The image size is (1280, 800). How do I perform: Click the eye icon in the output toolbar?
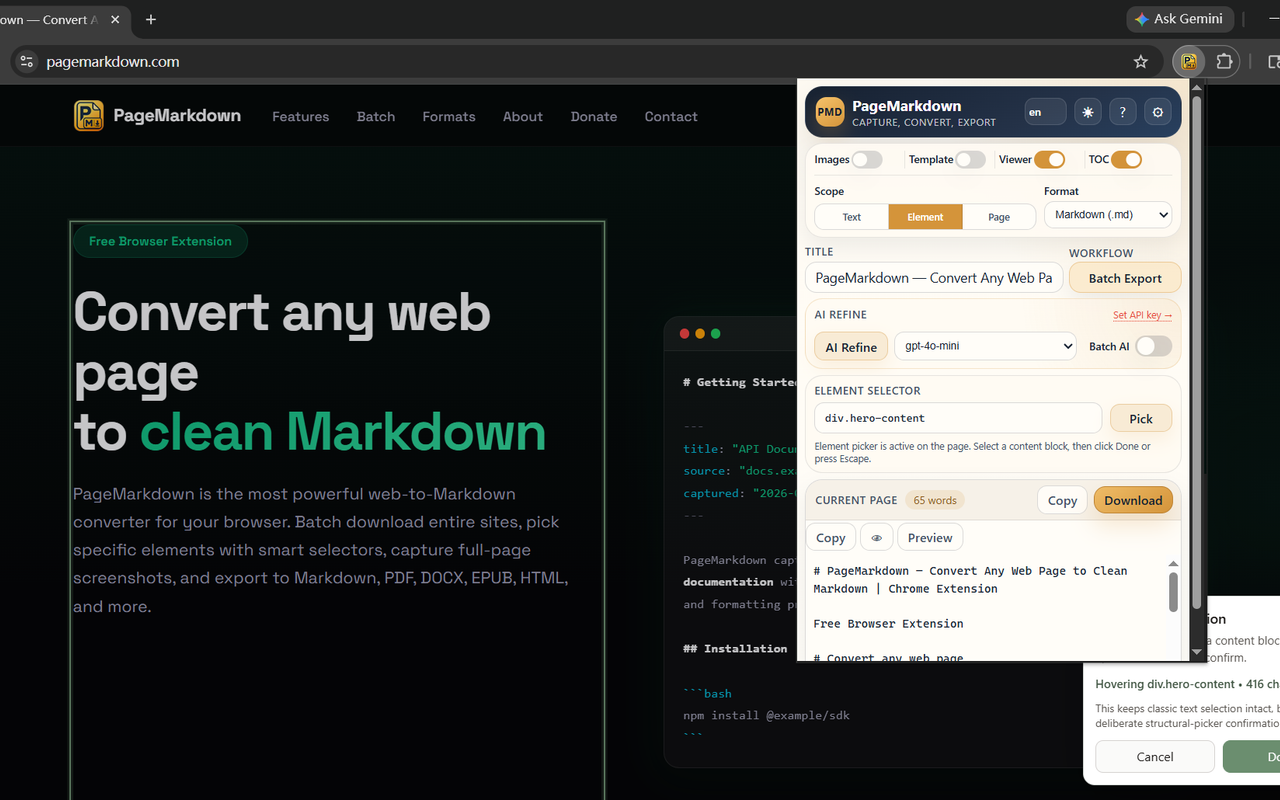tap(877, 538)
